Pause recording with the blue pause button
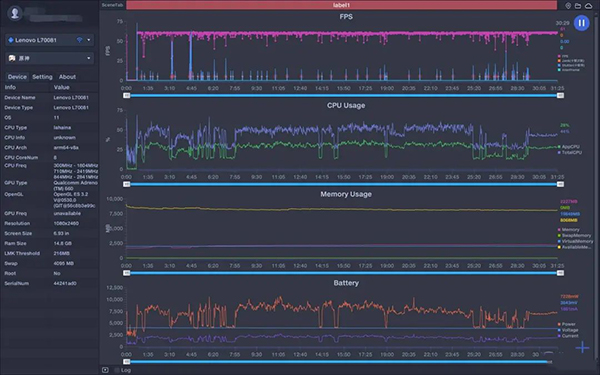Screen dimensions: 600x375 click(x=581, y=23)
